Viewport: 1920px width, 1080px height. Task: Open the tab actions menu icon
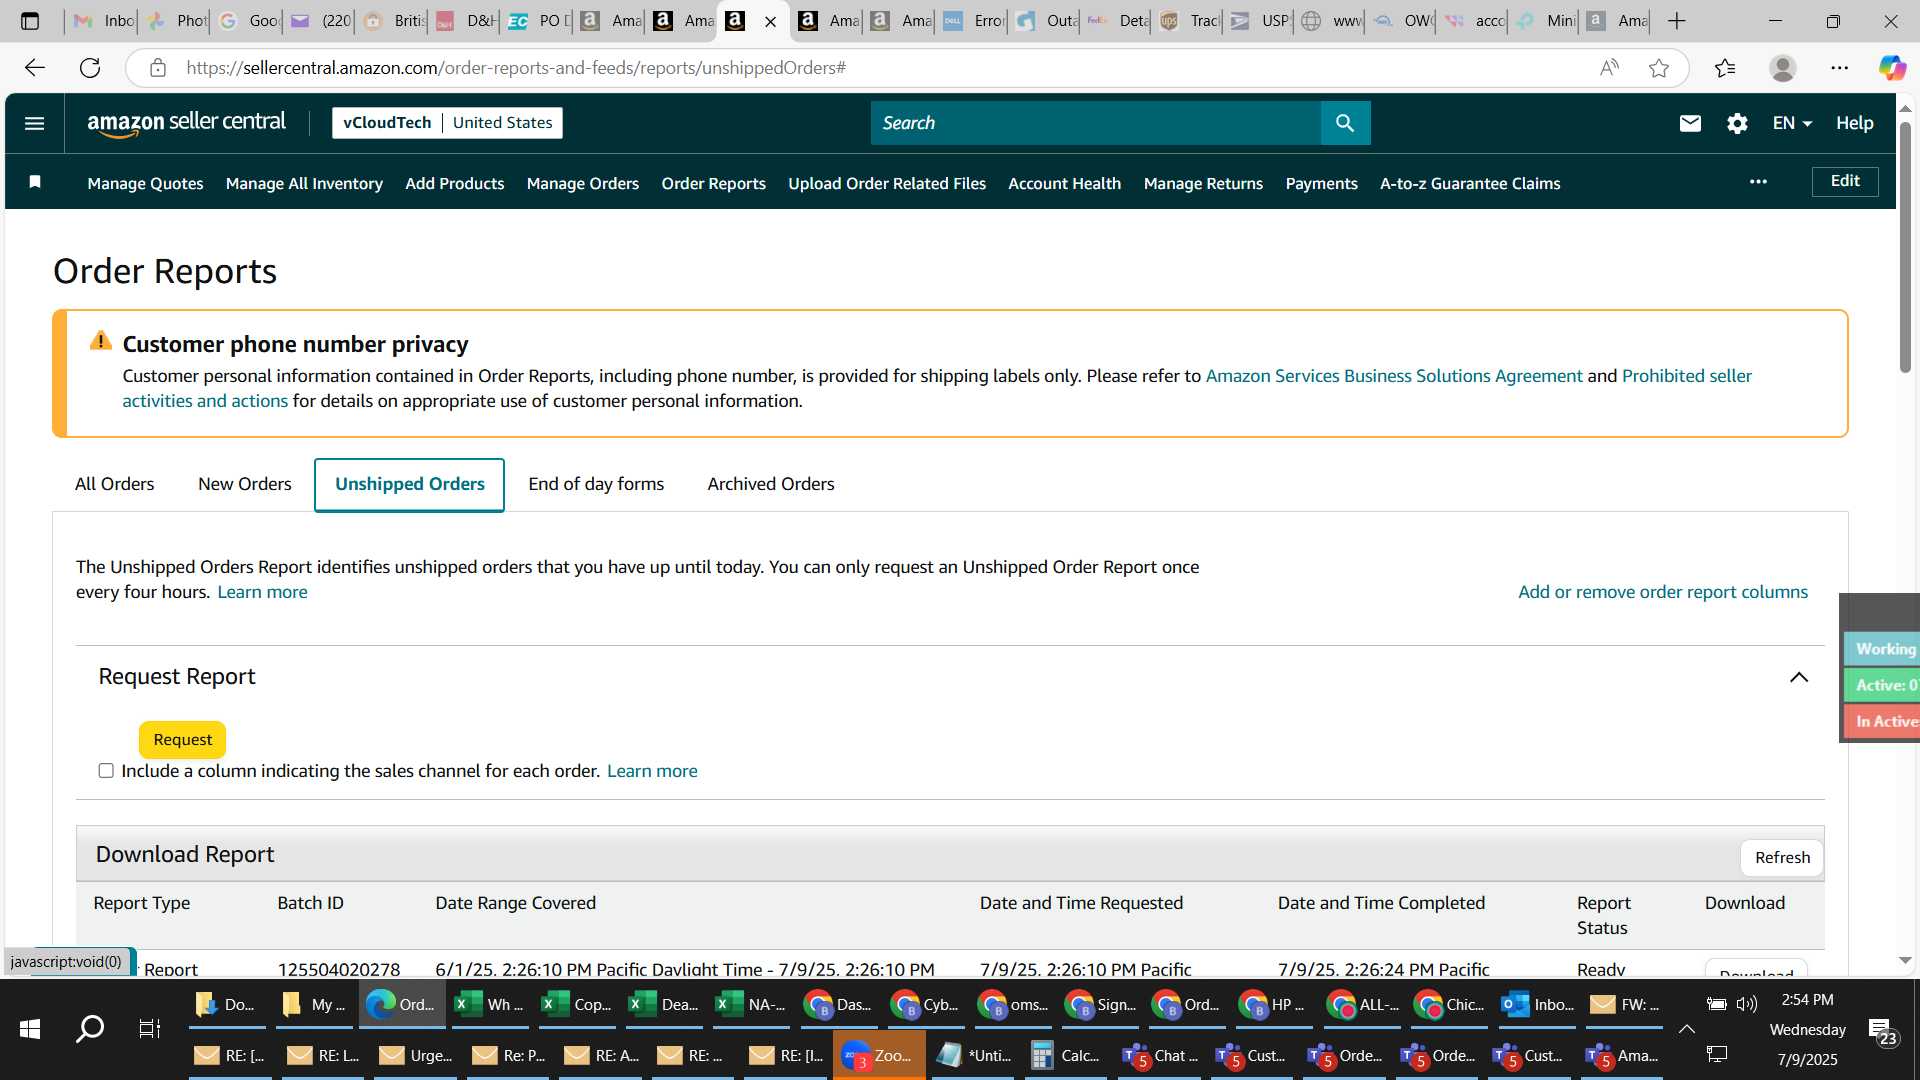[30, 21]
